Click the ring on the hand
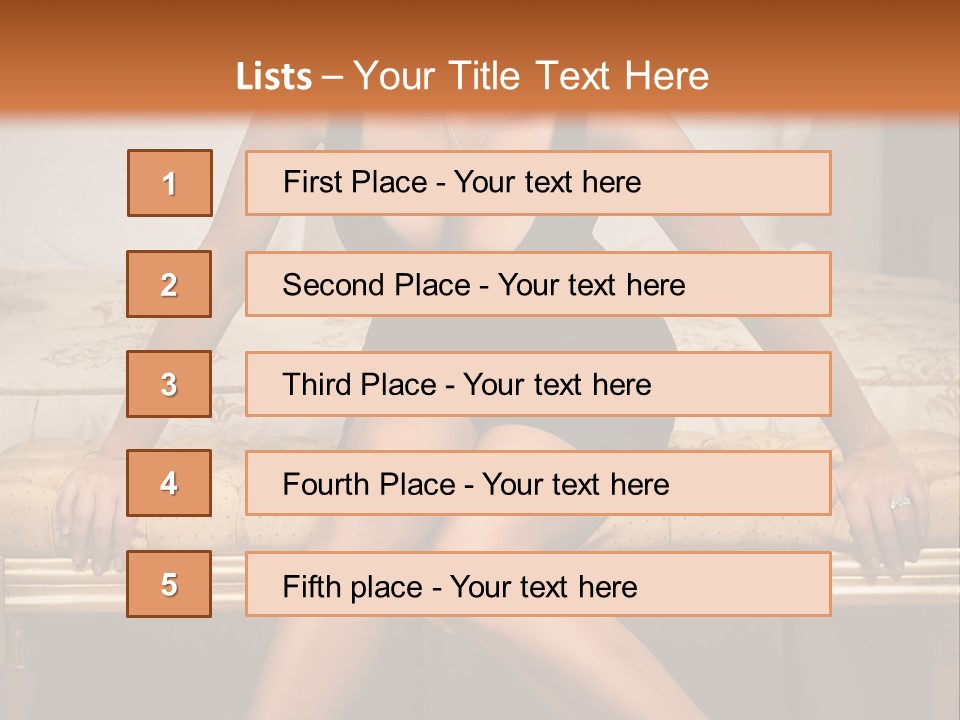The image size is (960, 720). (899, 502)
